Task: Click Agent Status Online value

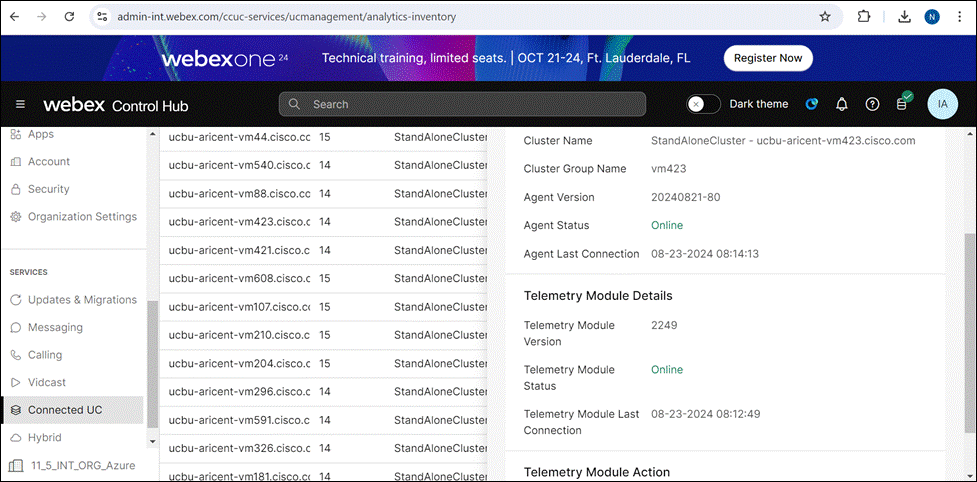Action: tap(667, 225)
